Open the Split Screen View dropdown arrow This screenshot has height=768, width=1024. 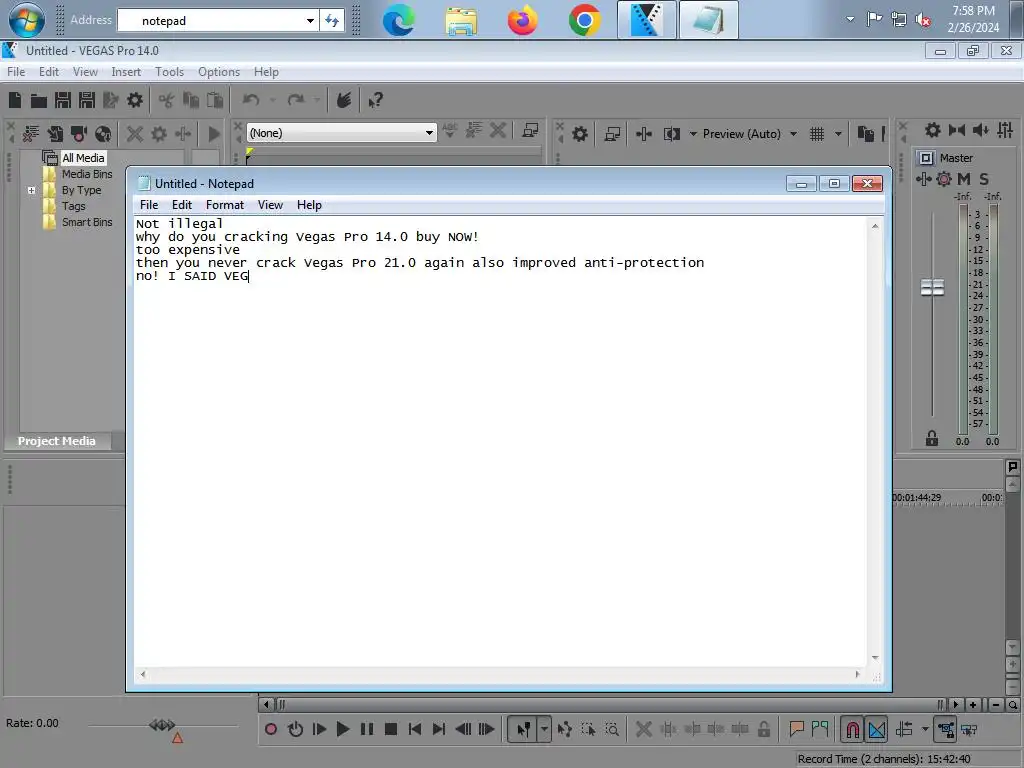(693, 134)
